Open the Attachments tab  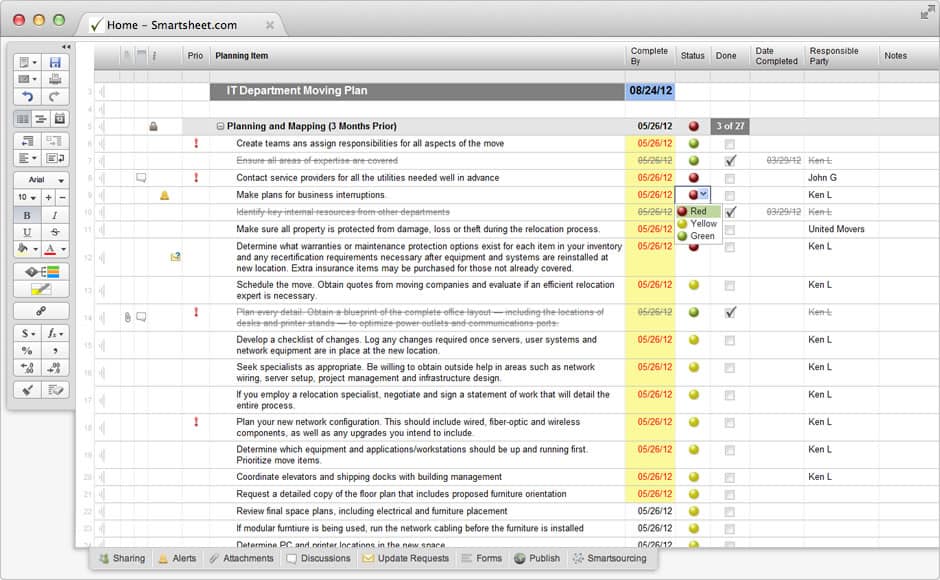(241, 558)
